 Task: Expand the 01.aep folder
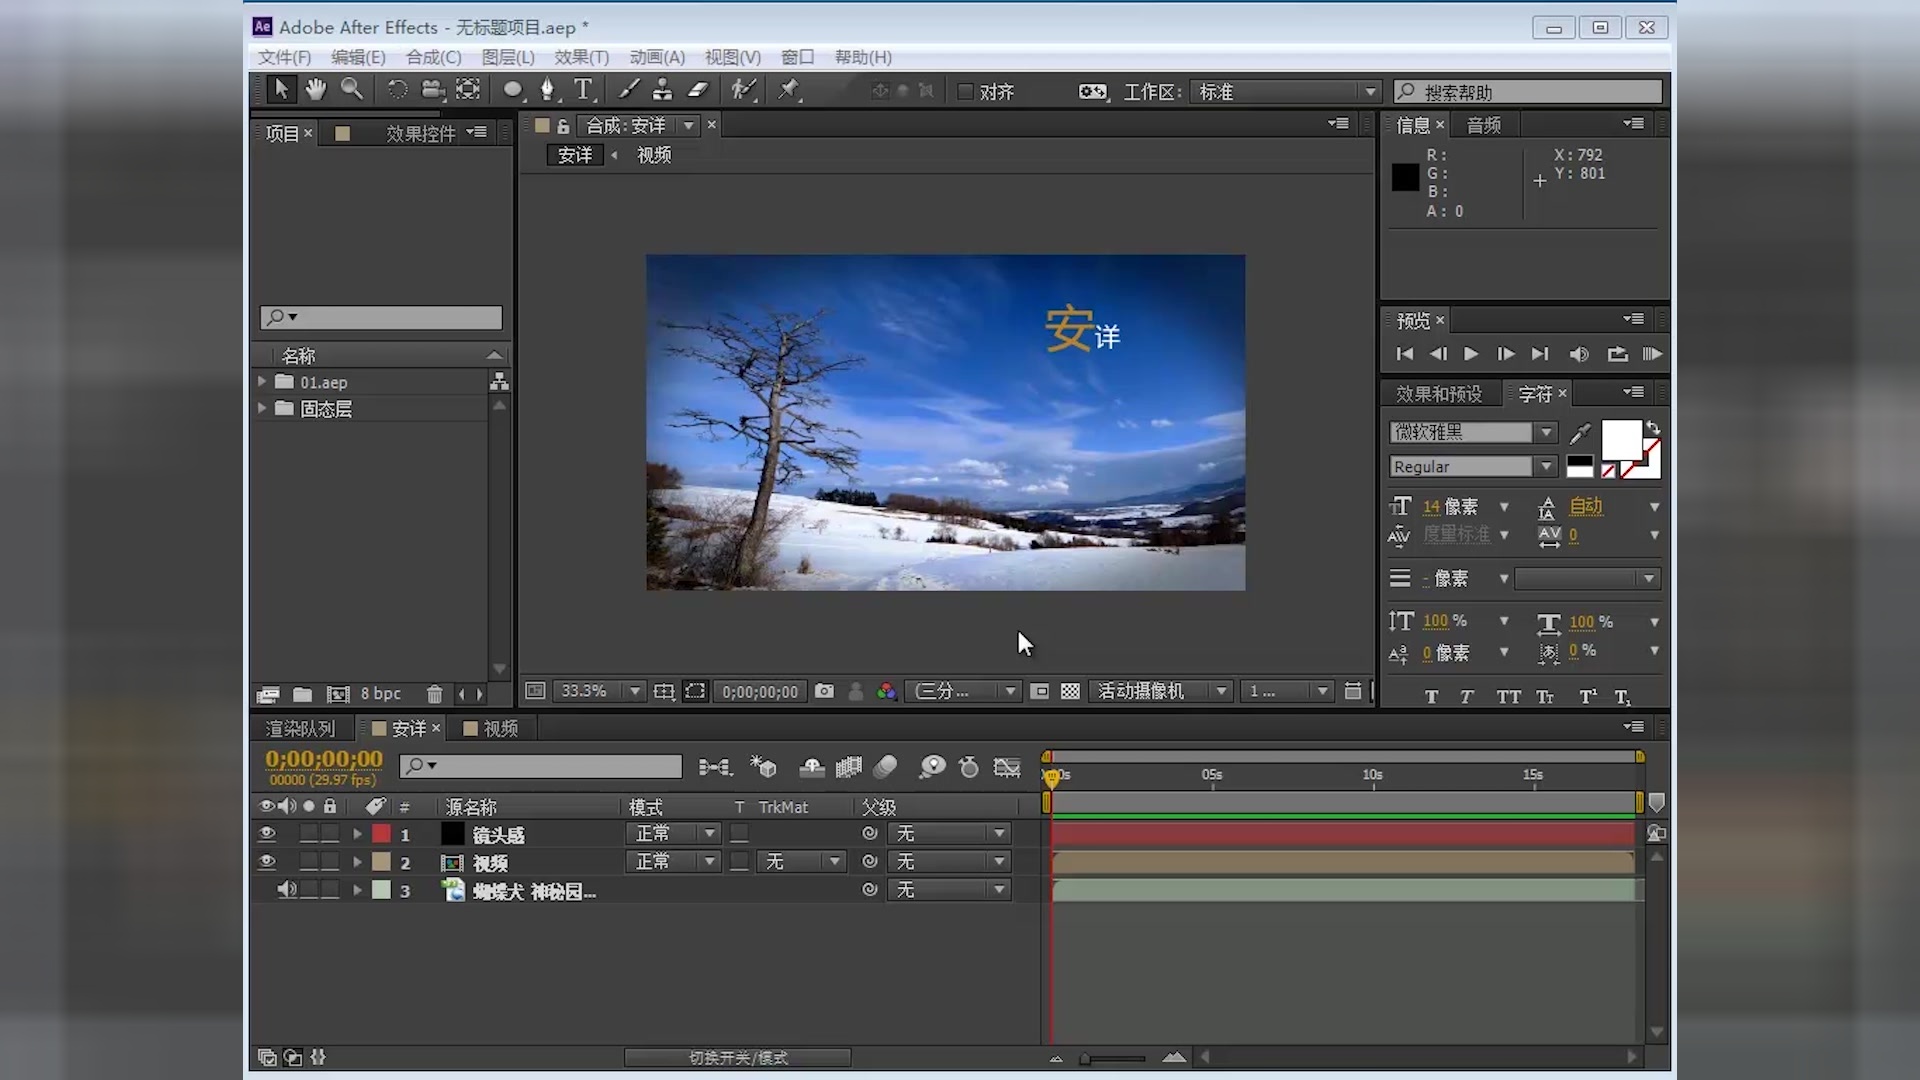tap(262, 381)
